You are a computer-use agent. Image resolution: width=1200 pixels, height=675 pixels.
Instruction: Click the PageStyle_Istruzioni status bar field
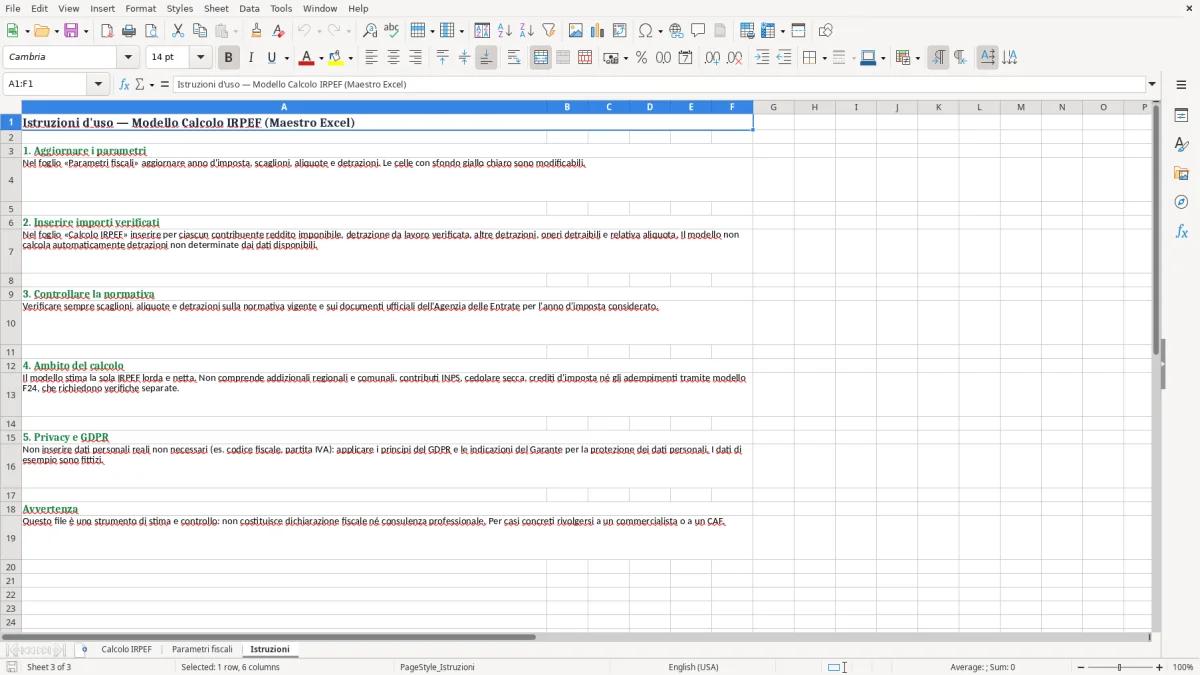[437, 667]
